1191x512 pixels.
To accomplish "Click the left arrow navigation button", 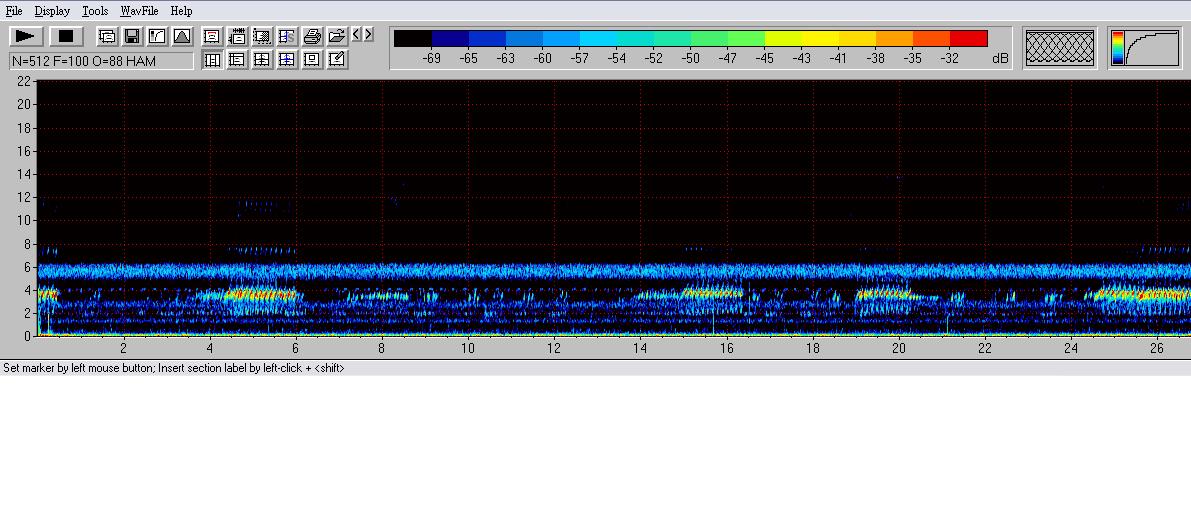I will (356, 35).
